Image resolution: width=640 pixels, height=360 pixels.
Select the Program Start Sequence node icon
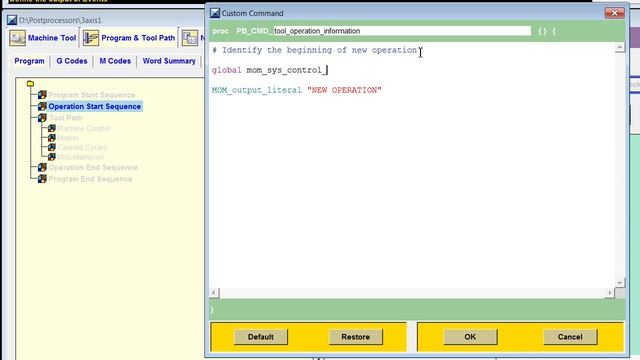pyautogui.click(x=42, y=95)
